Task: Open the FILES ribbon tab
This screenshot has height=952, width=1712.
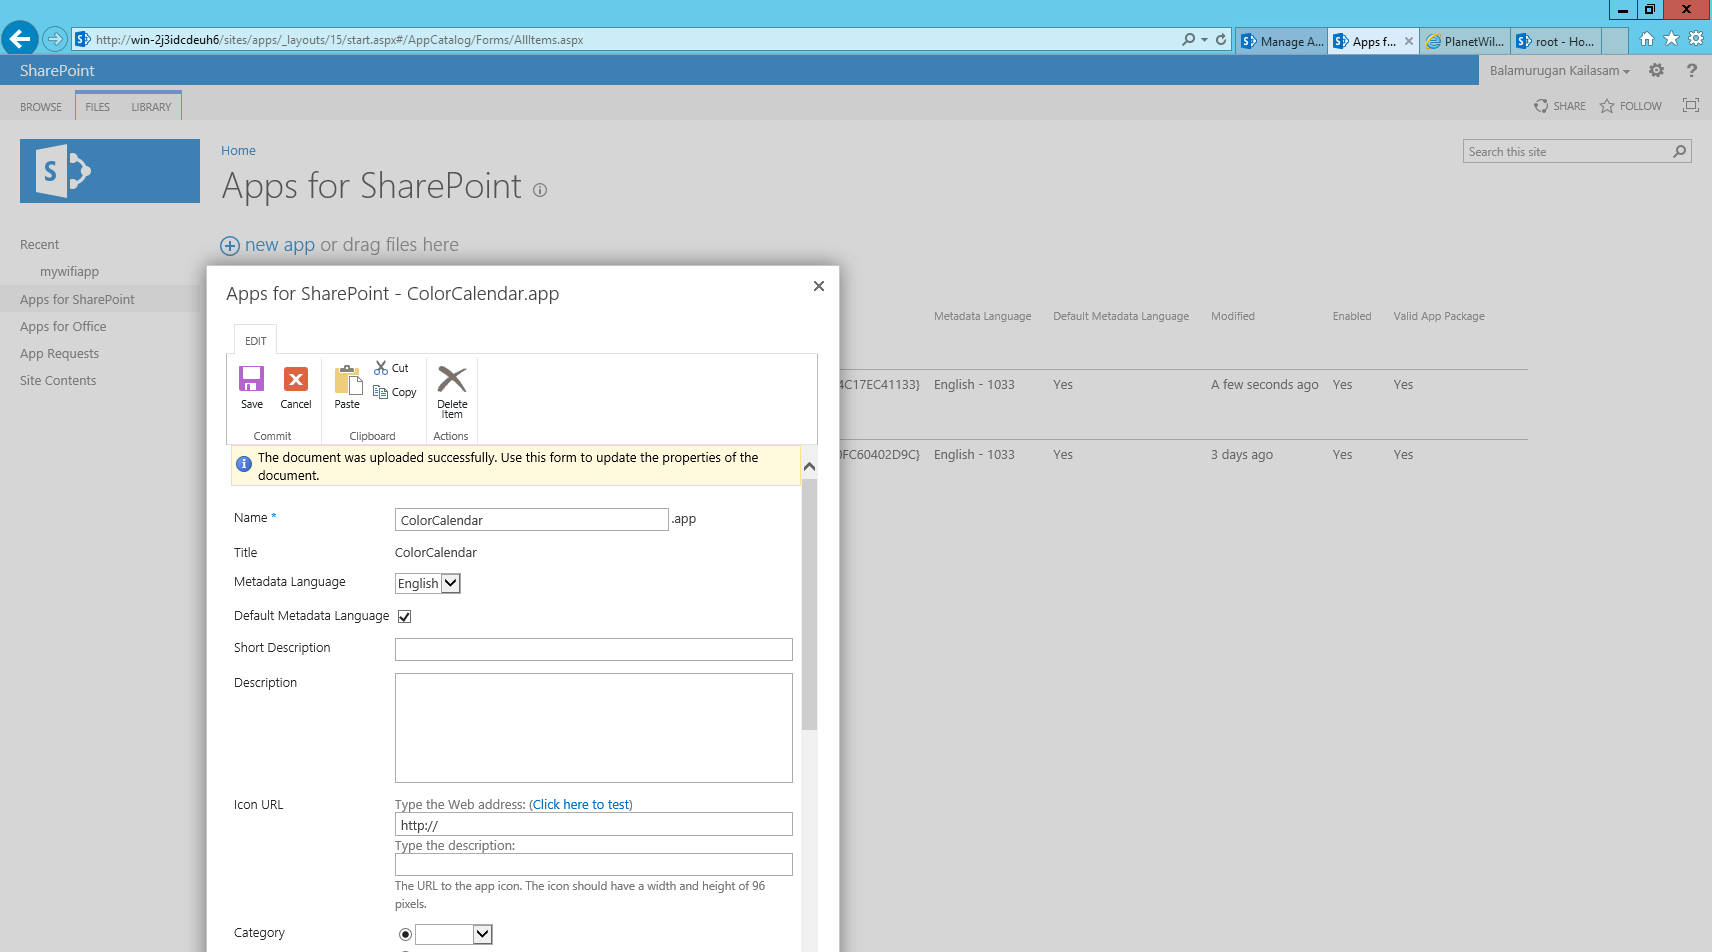Action: [98, 107]
